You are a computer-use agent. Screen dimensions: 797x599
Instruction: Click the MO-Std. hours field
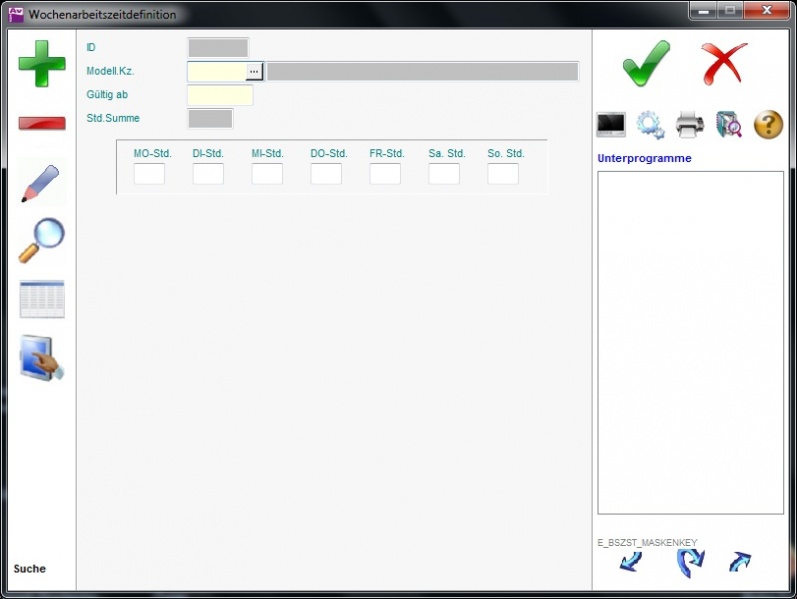(x=149, y=174)
